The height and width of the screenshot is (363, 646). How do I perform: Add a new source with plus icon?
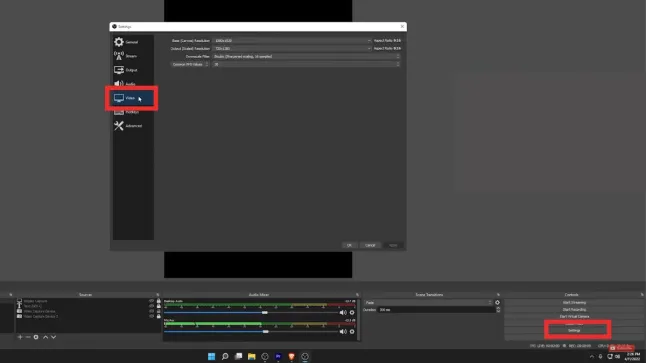20,337
